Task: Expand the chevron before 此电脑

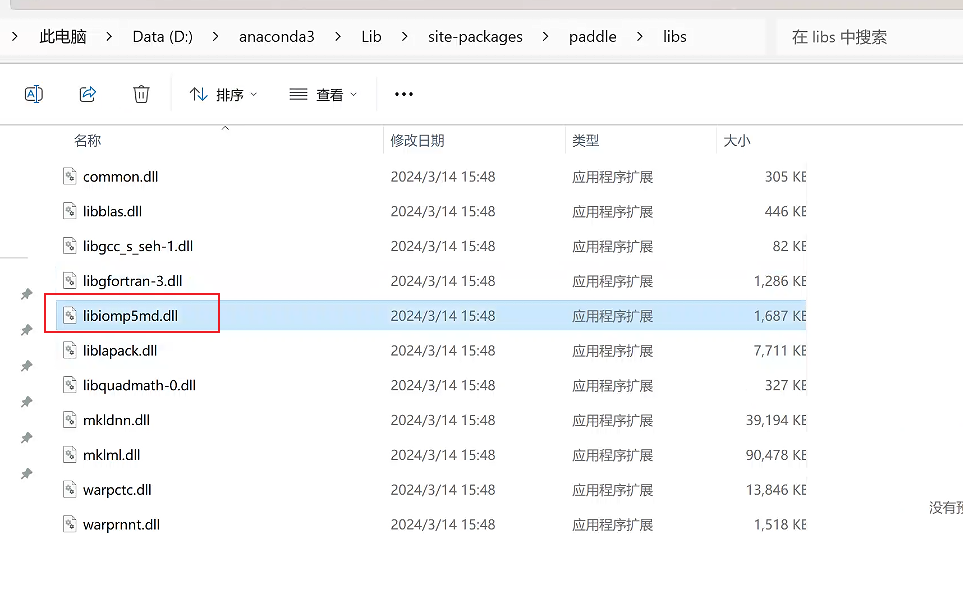Action: (15, 37)
